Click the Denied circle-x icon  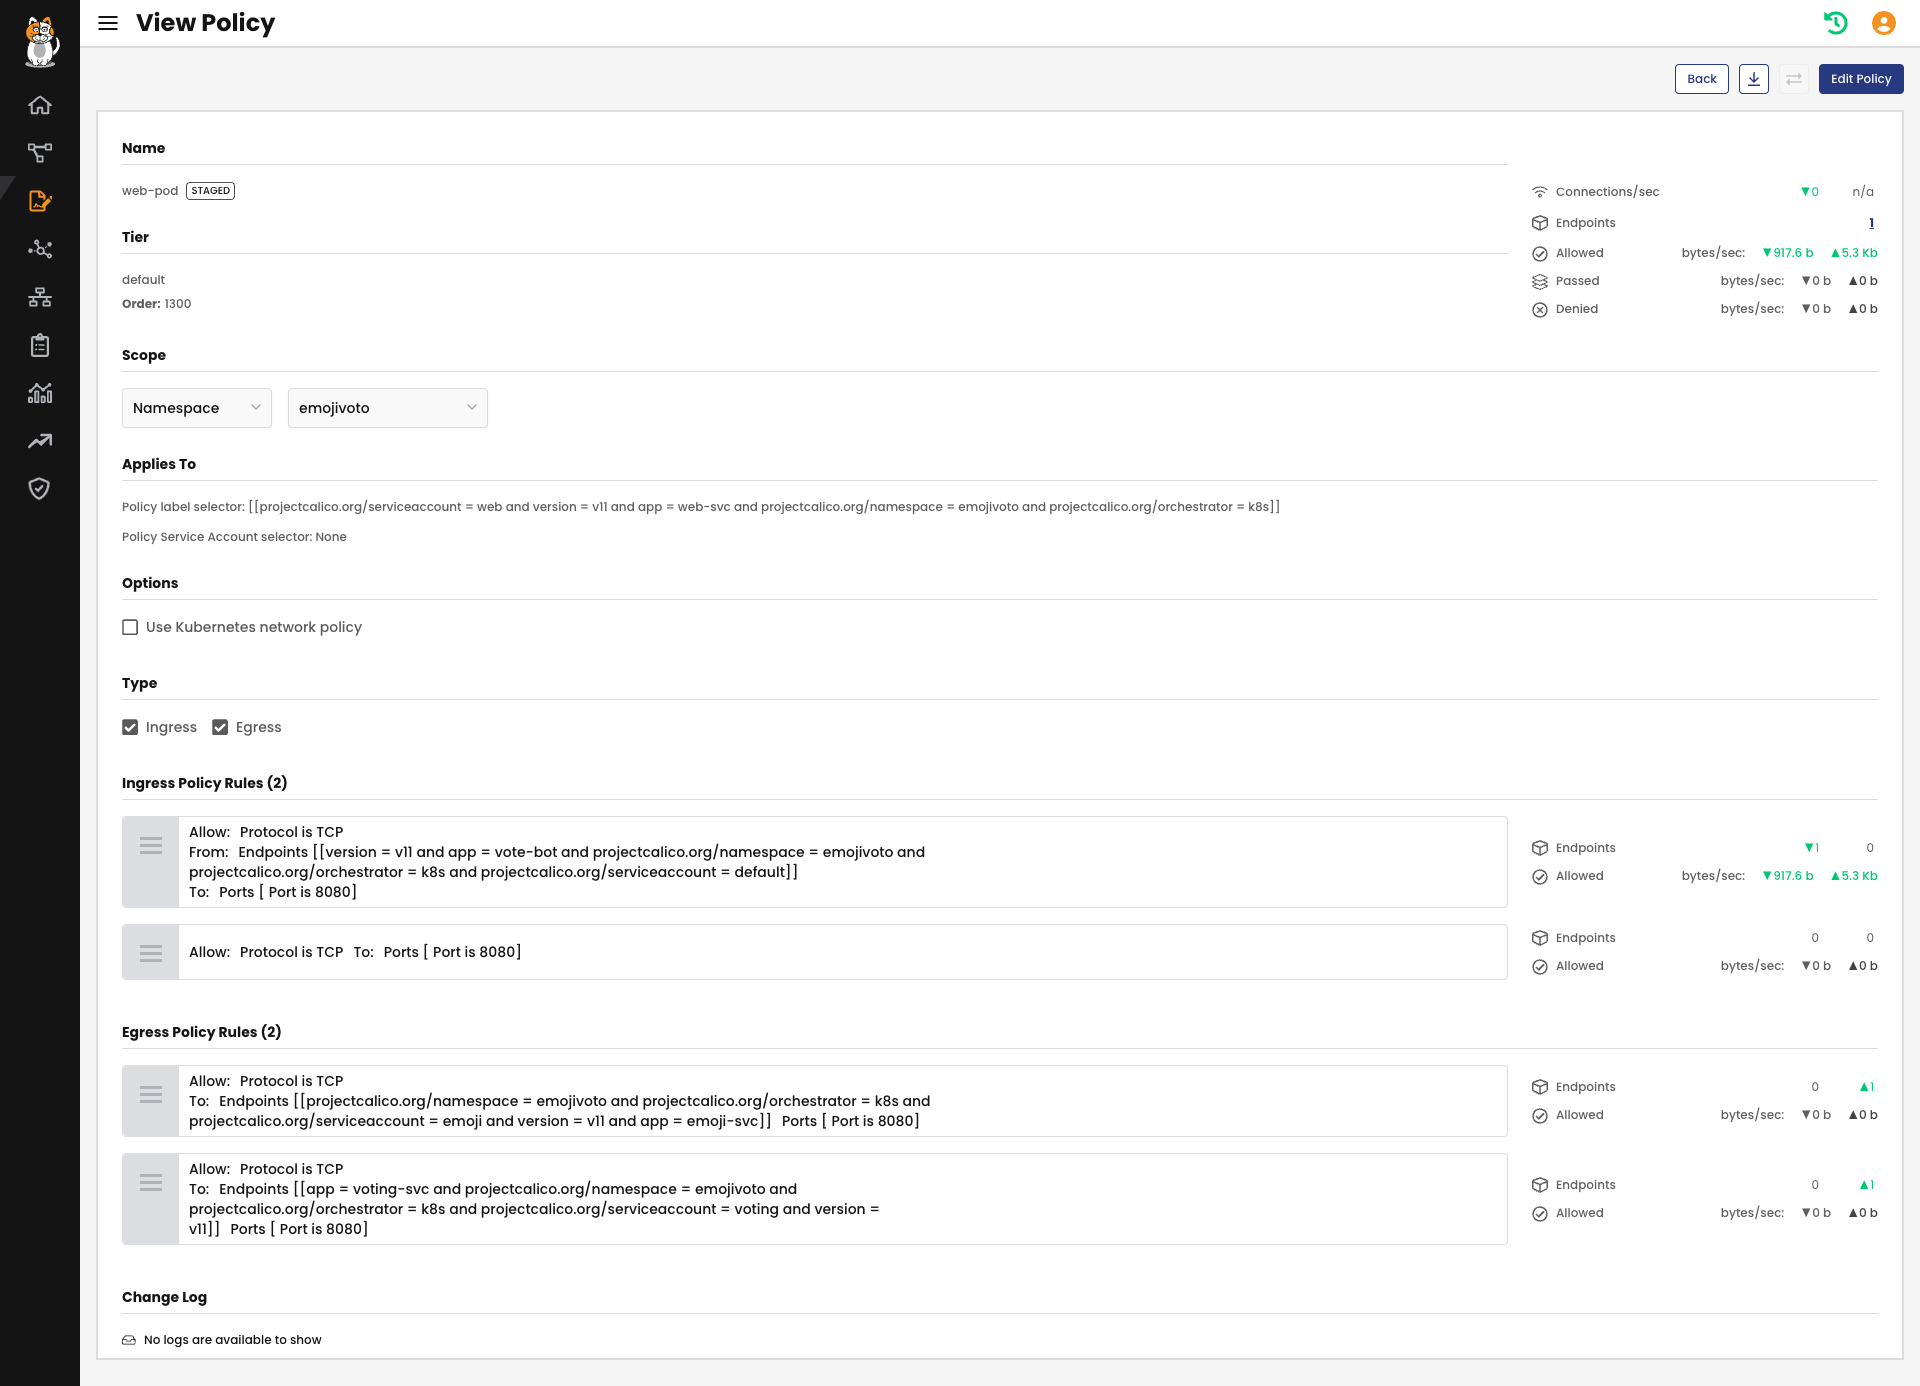point(1540,309)
